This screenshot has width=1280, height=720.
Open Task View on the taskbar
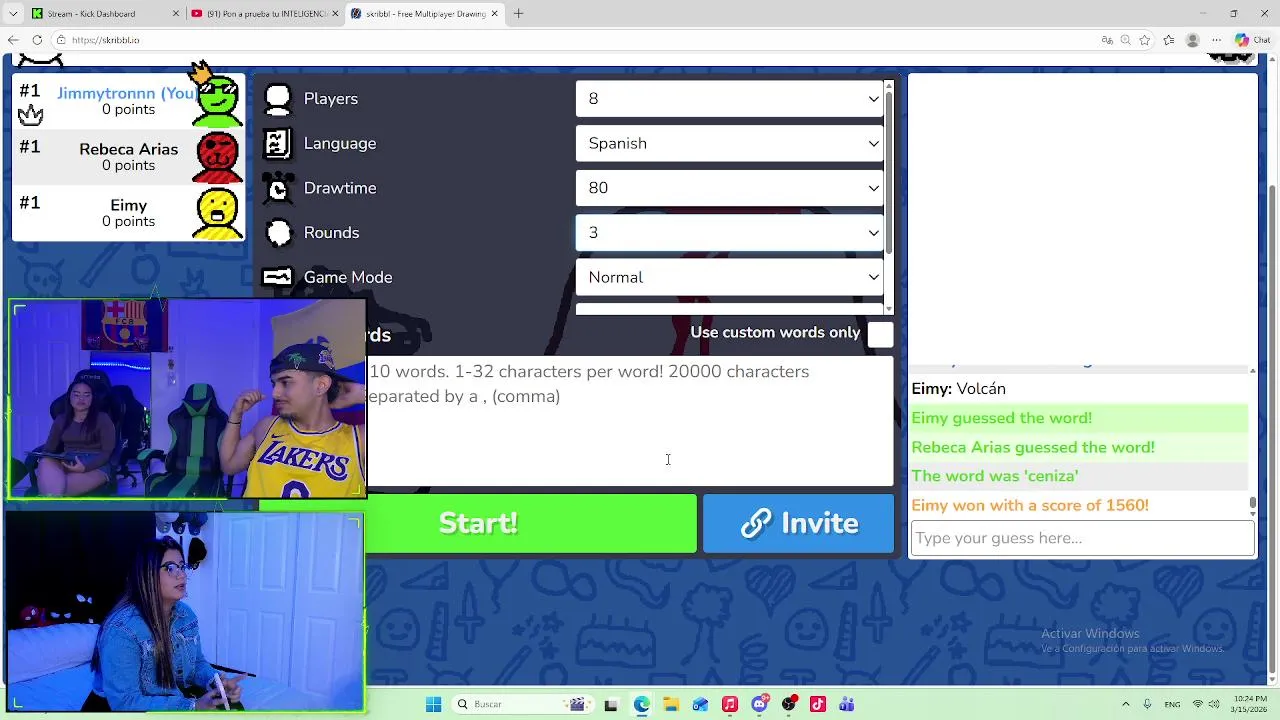tap(611, 704)
